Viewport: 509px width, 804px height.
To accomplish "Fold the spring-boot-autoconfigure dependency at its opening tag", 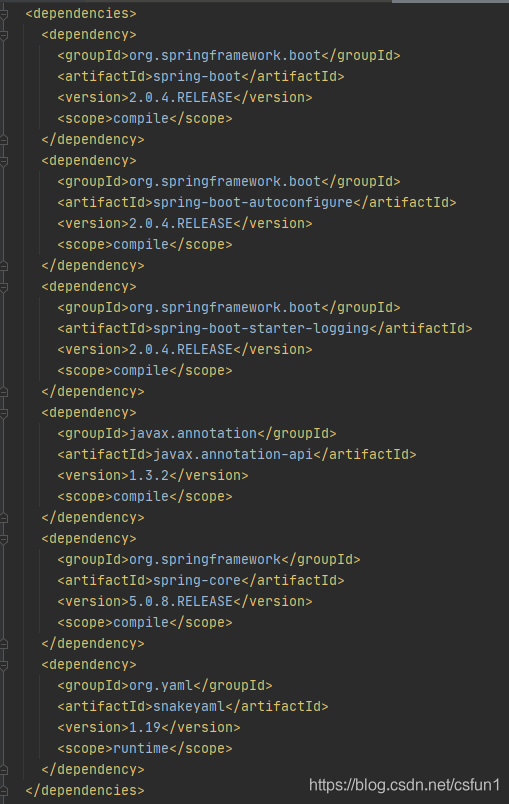I will tap(4, 161).
